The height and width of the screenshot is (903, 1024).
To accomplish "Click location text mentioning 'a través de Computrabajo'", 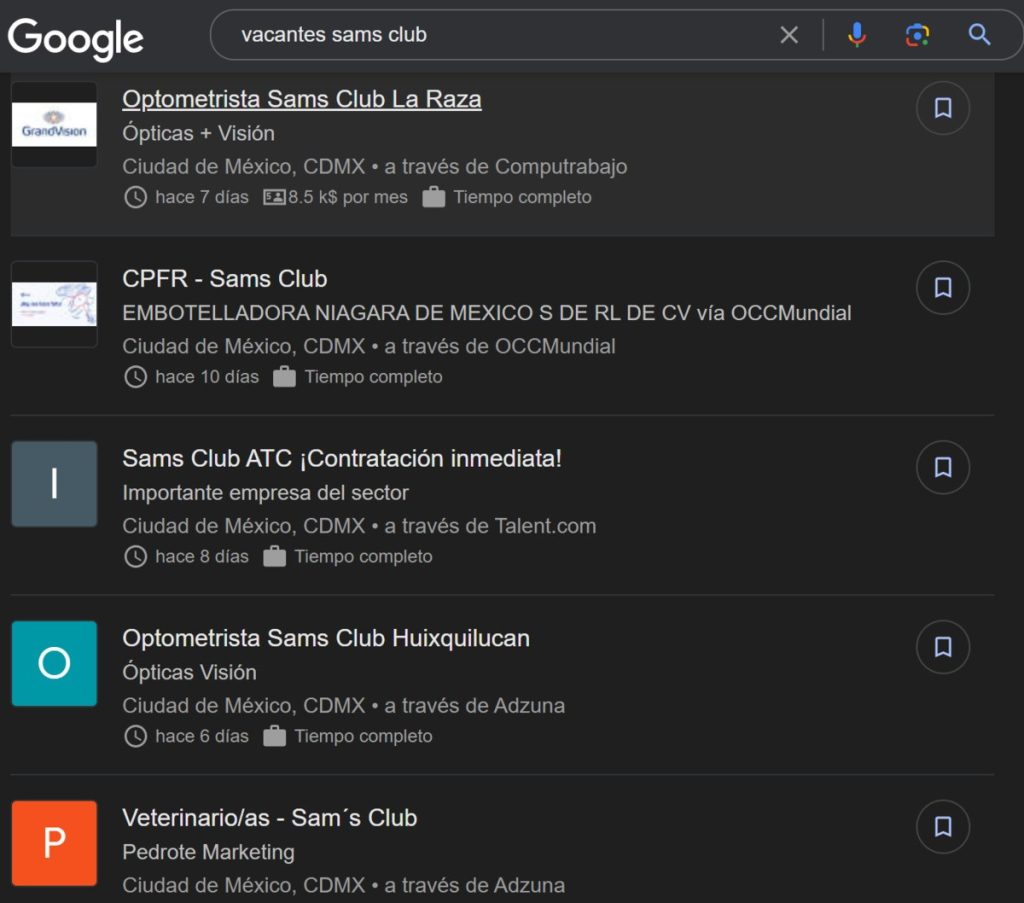I will (x=375, y=166).
